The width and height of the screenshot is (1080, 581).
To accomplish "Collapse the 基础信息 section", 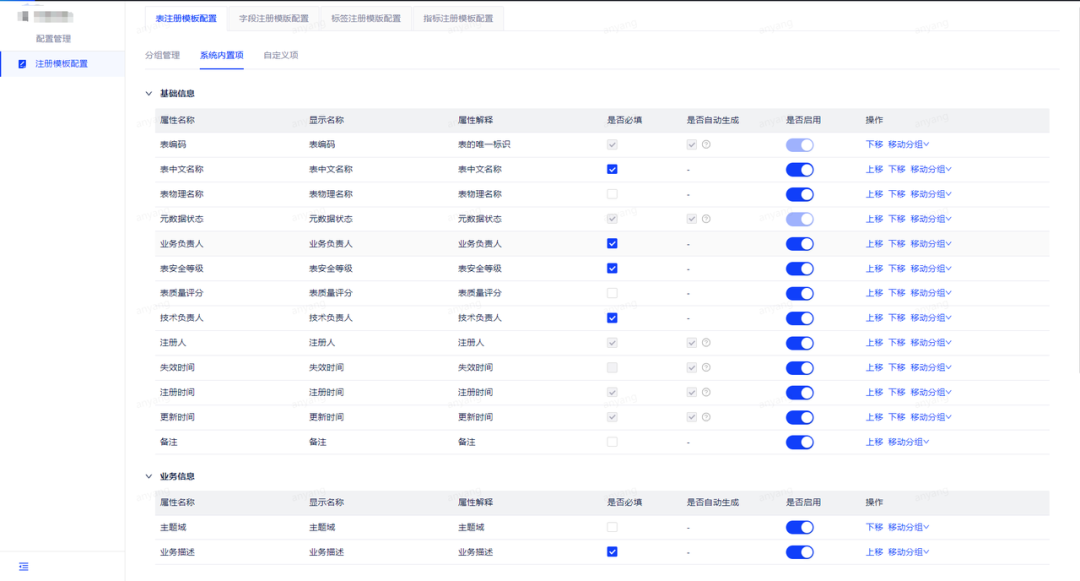I will coord(148,91).
